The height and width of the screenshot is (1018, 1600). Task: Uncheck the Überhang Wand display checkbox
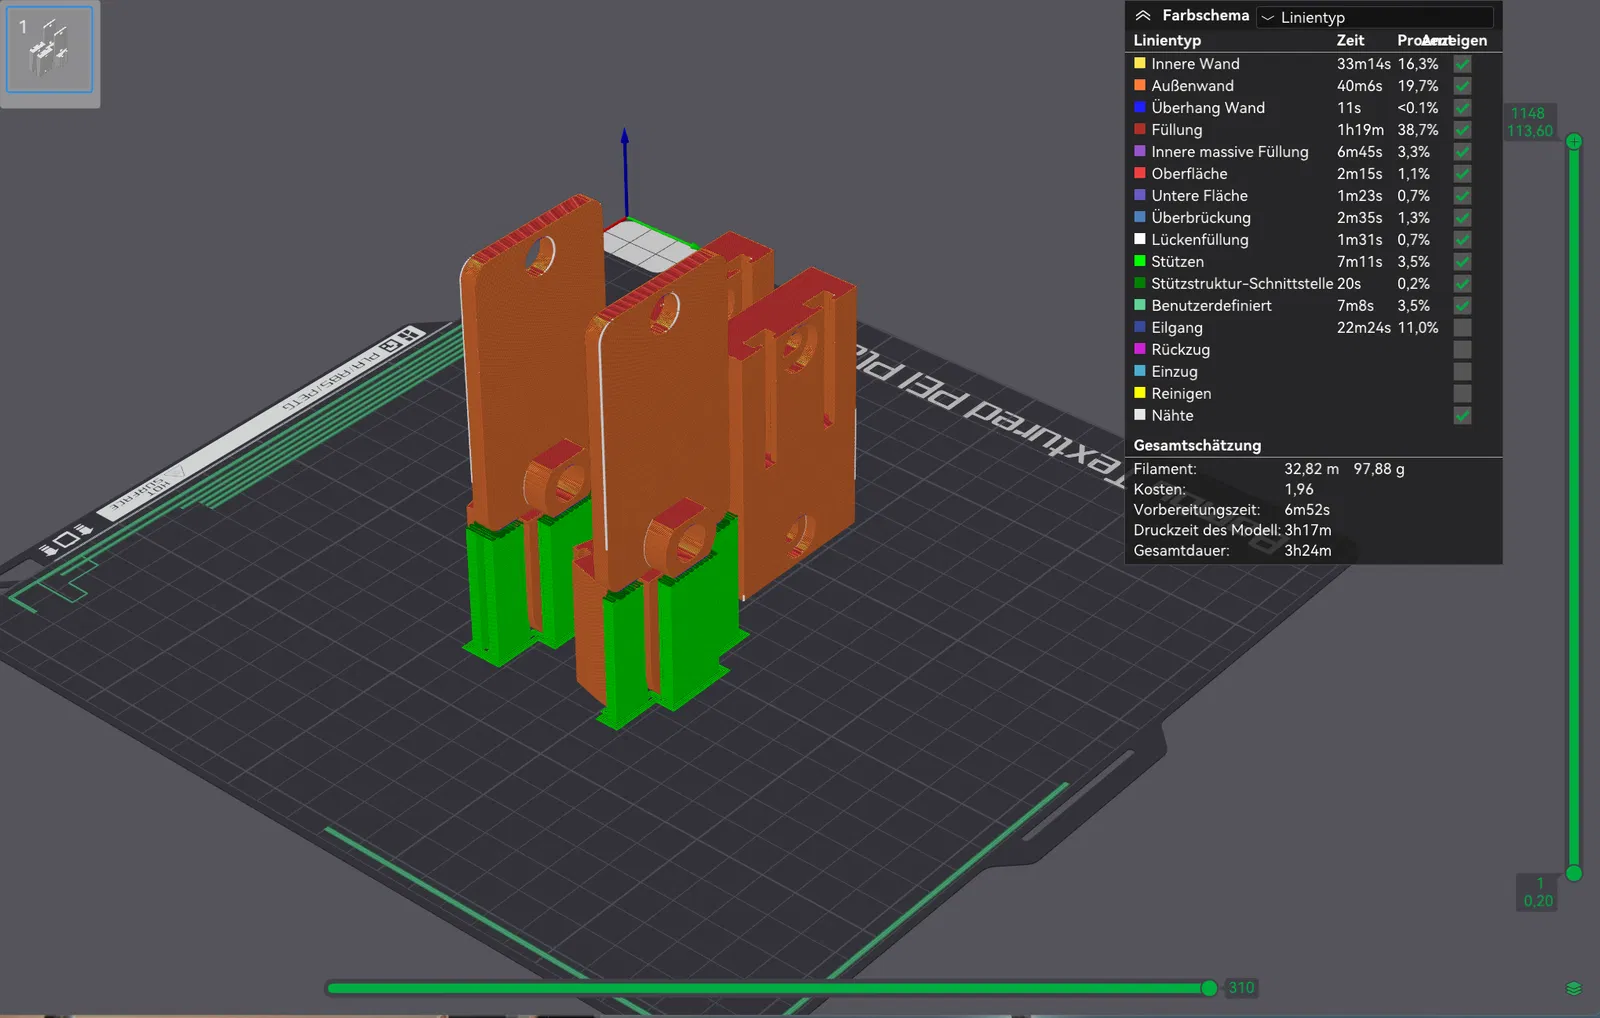point(1462,108)
